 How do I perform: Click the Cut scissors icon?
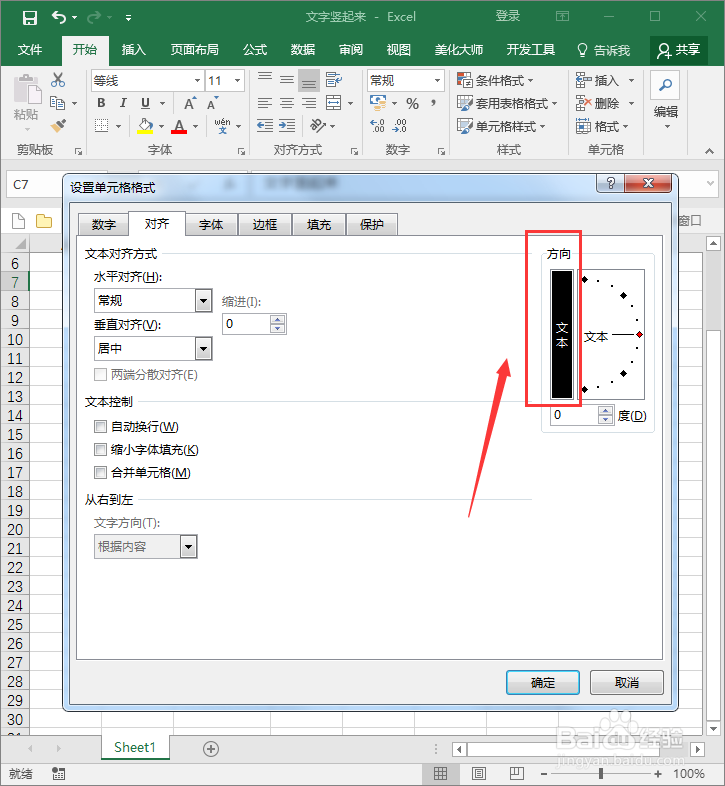point(58,80)
